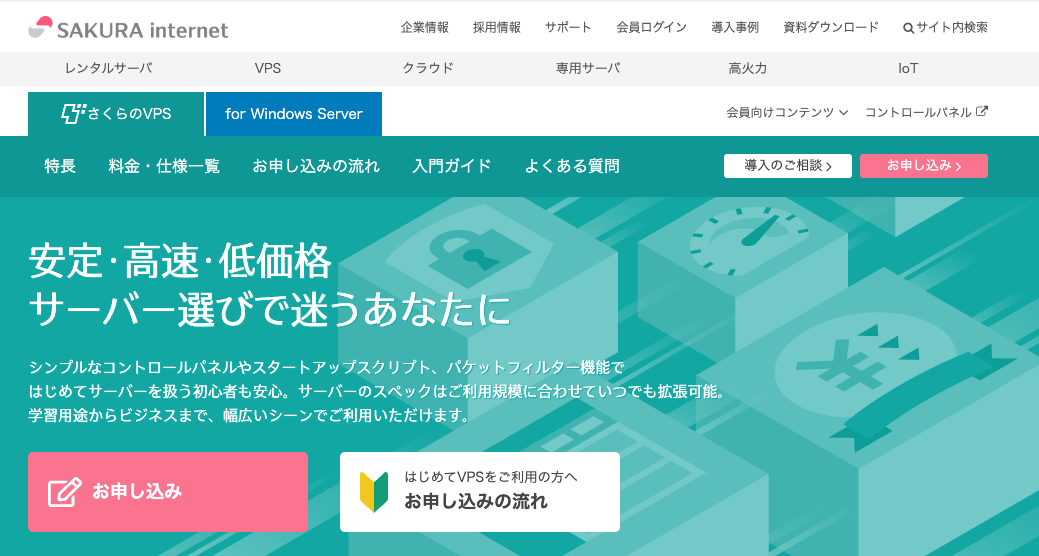Switch to さくらのVPS tab
This screenshot has height=556, width=1039.
click(x=116, y=114)
